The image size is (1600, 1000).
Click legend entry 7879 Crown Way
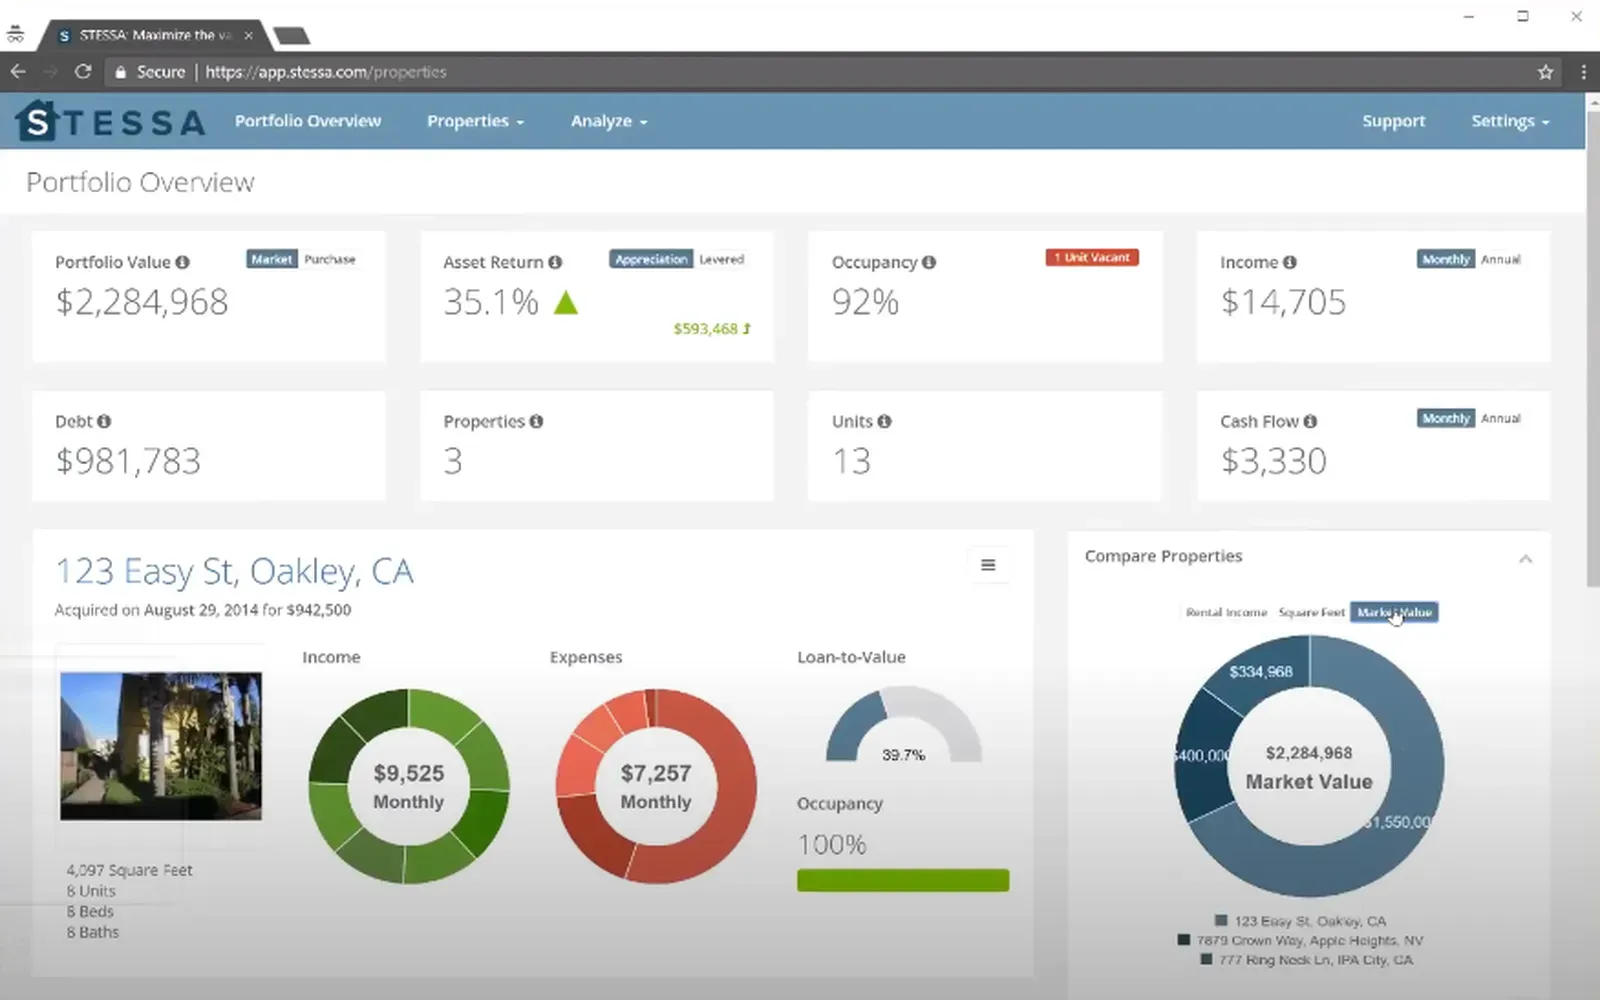[1300, 940]
